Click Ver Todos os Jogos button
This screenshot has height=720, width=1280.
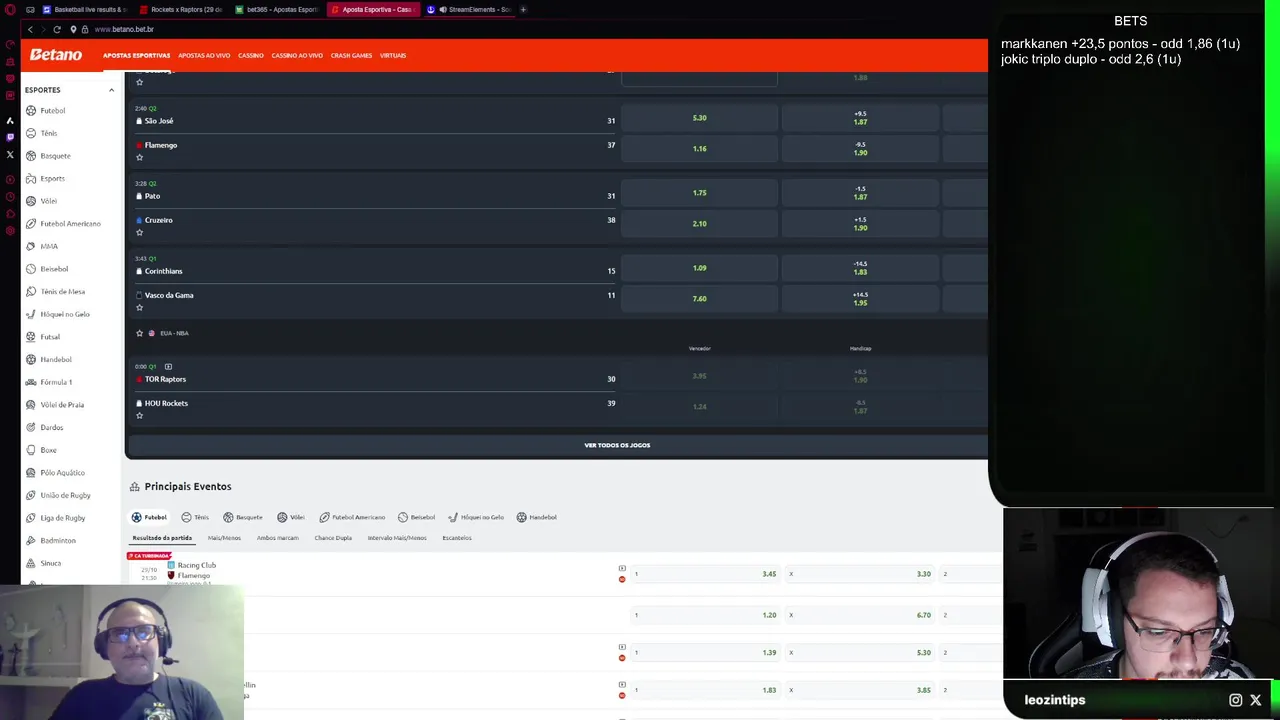click(617, 445)
